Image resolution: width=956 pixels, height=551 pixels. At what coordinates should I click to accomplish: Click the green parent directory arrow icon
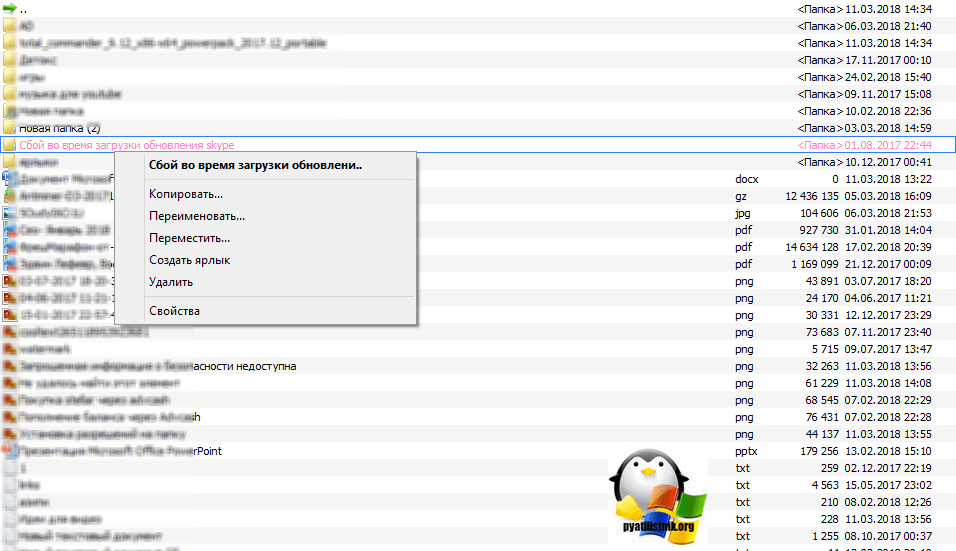point(9,9)
